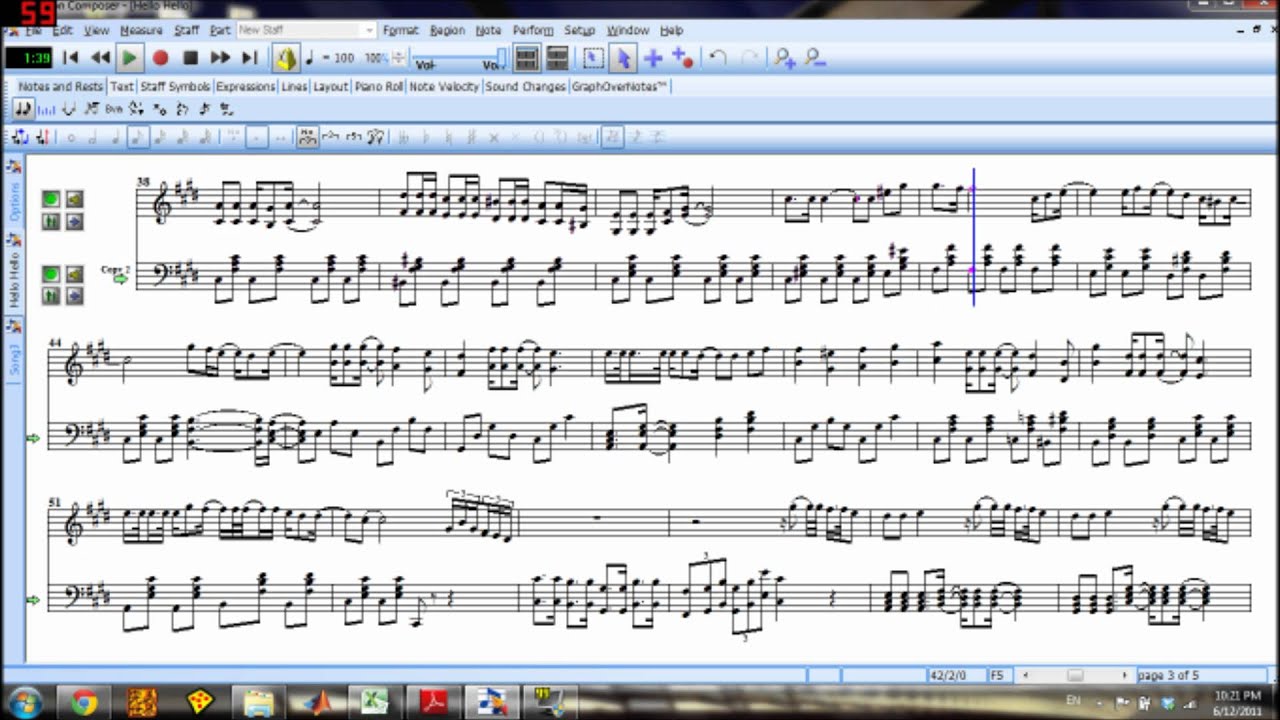Jump to the song beginning
1280x720 pixels.
[71, 58]
